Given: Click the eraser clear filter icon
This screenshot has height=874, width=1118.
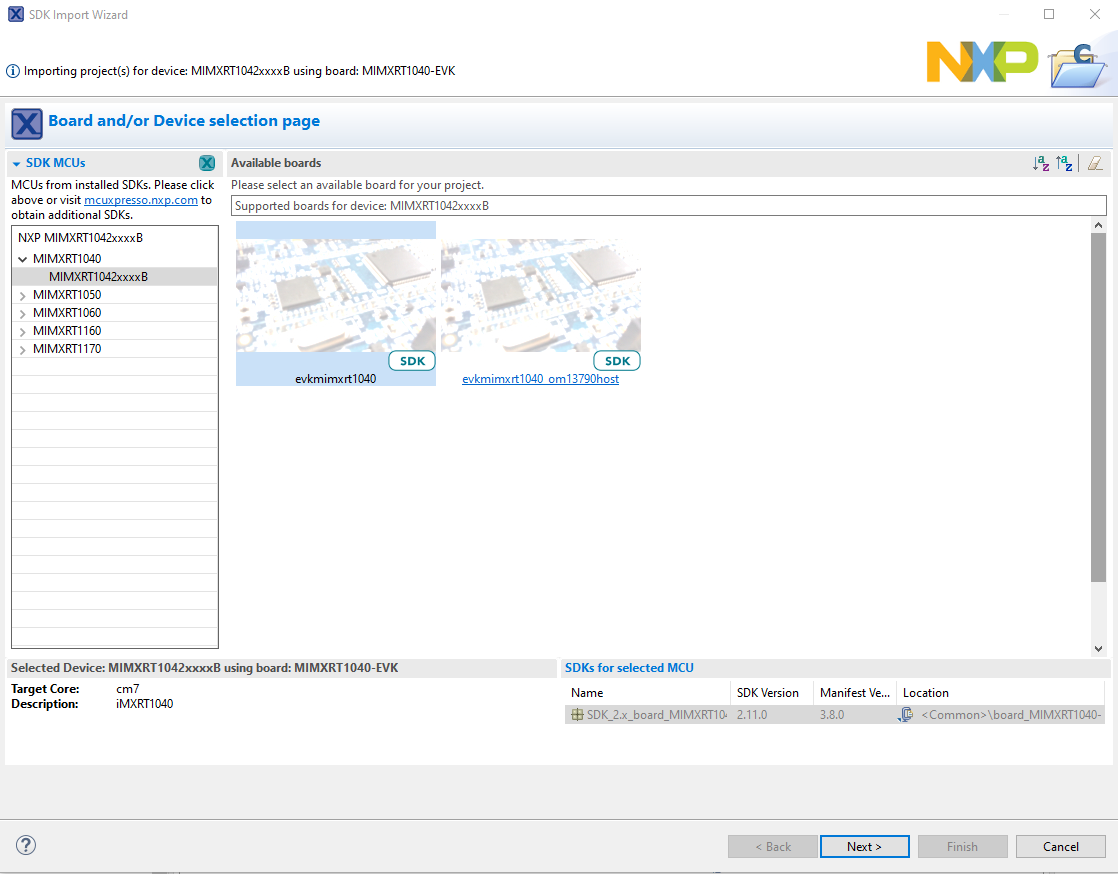Looking at the screenshot, I should click(x=1095, y=163).
